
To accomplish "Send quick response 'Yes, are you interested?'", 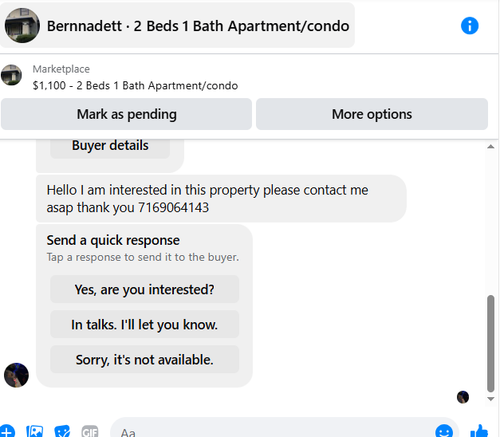I will click(x=144, y=289).
